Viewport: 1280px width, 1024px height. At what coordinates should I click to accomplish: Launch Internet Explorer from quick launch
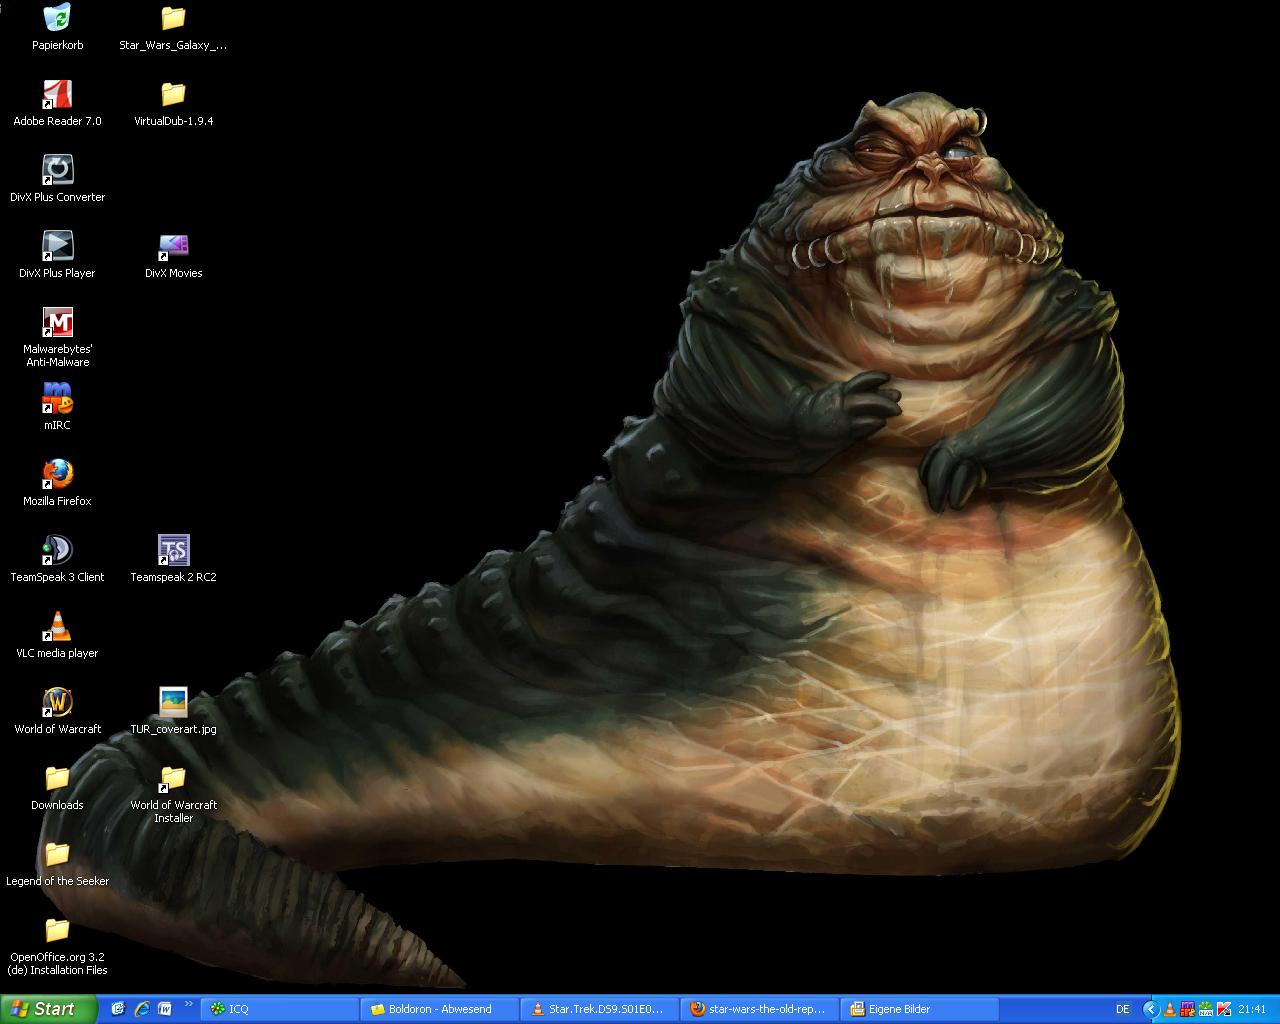tap(142, 1009)
